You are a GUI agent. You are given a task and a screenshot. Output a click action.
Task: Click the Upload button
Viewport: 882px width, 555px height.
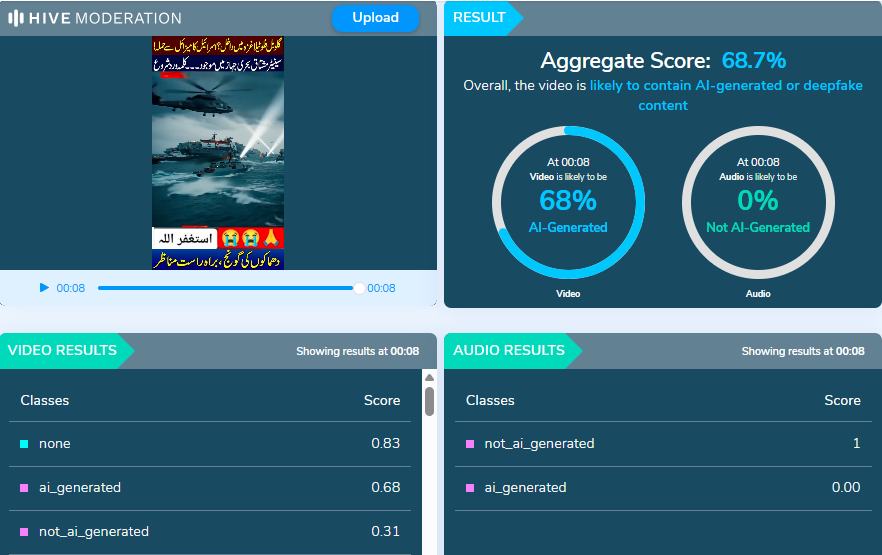tap(375, 18)
